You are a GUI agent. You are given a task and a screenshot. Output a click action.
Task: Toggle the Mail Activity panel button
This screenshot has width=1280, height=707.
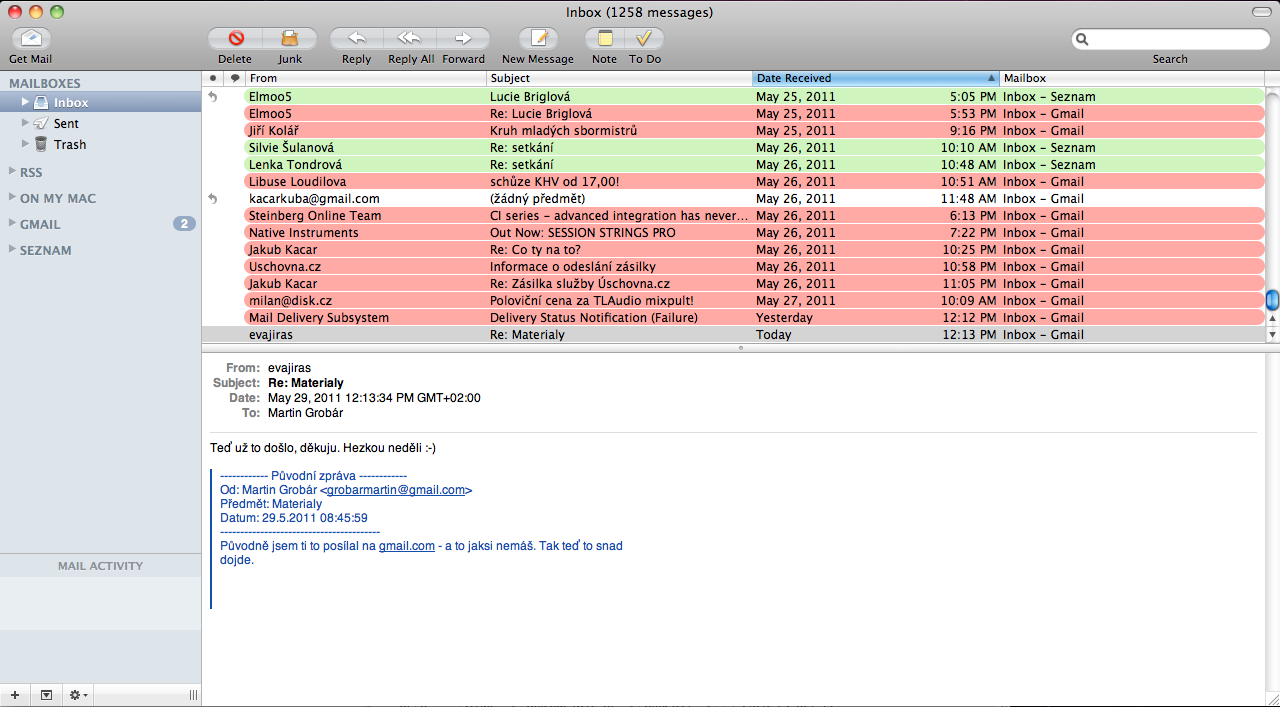(46, 694)
